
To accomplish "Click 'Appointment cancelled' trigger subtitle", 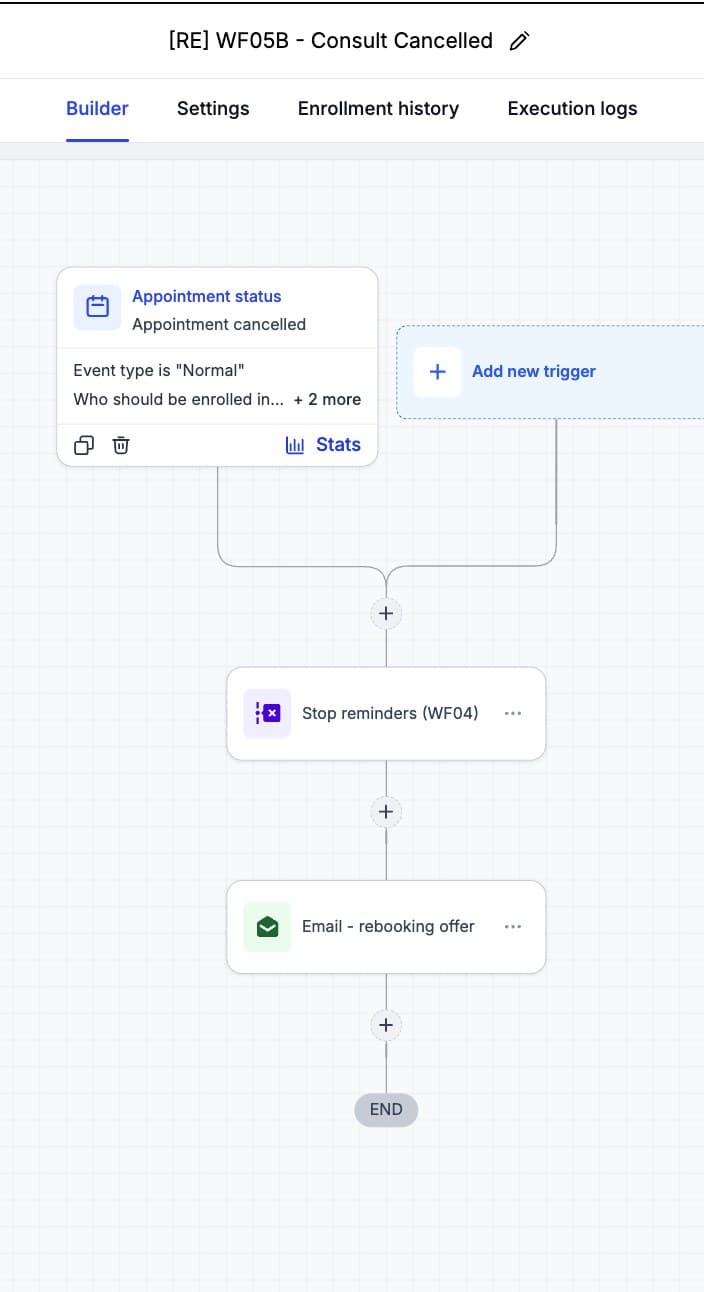I will tap(219, 324).
